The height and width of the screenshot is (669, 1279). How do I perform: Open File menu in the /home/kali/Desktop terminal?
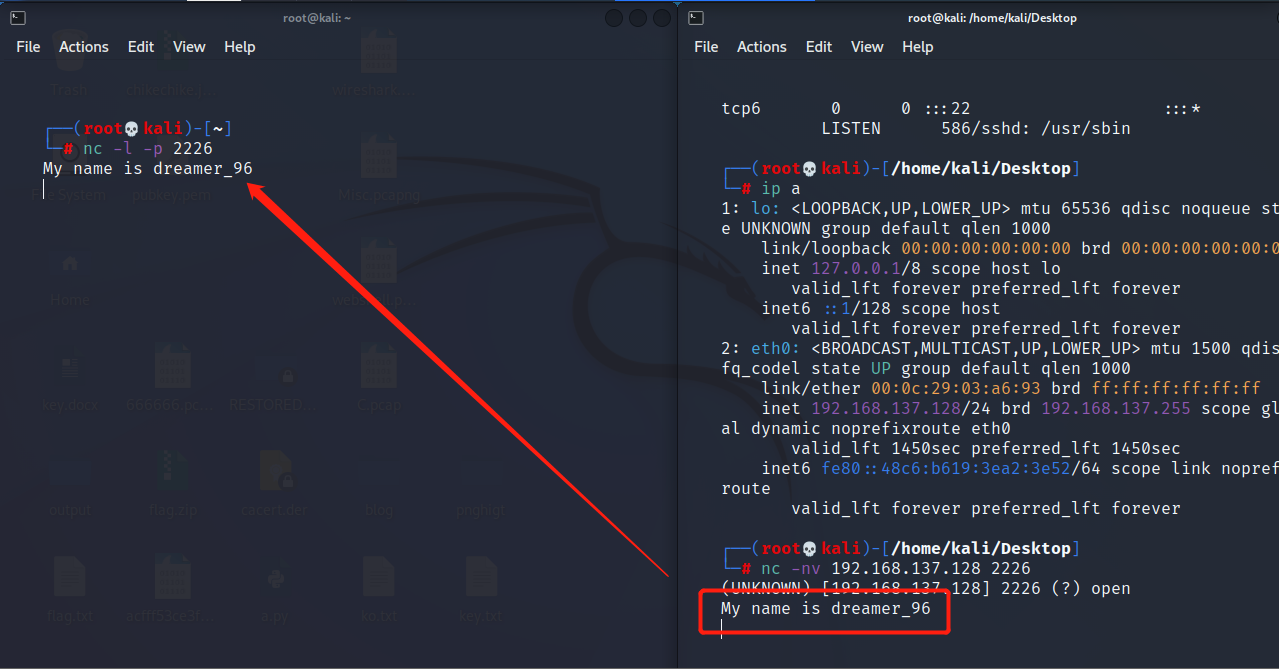(x=706, y=47)
